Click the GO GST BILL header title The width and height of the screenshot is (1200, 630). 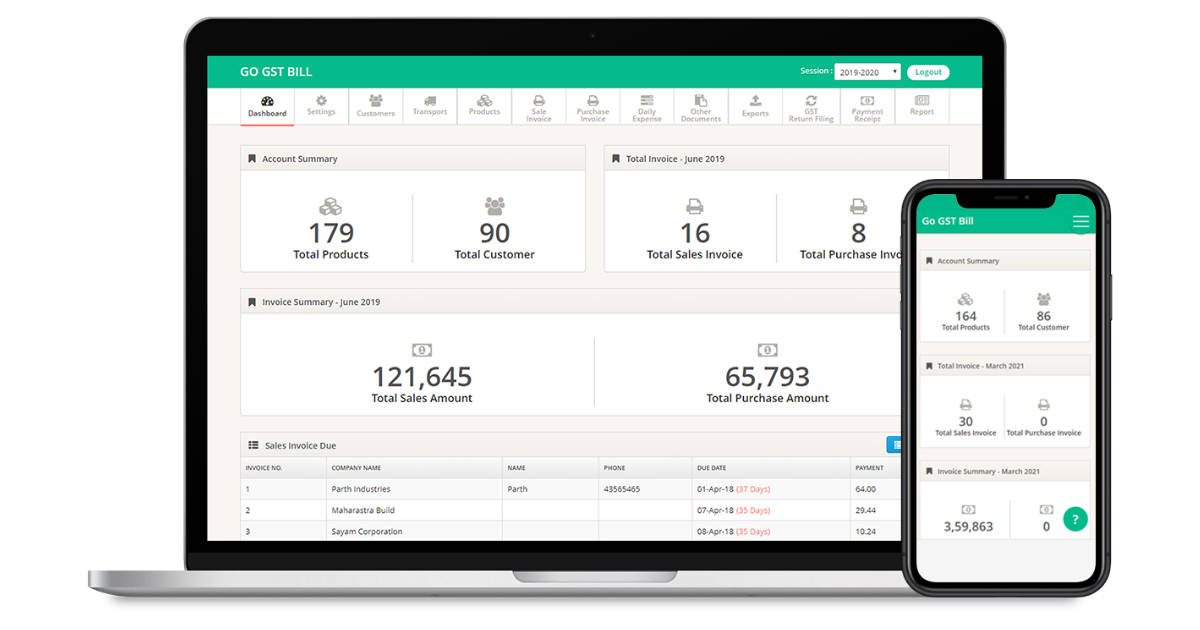275,71
